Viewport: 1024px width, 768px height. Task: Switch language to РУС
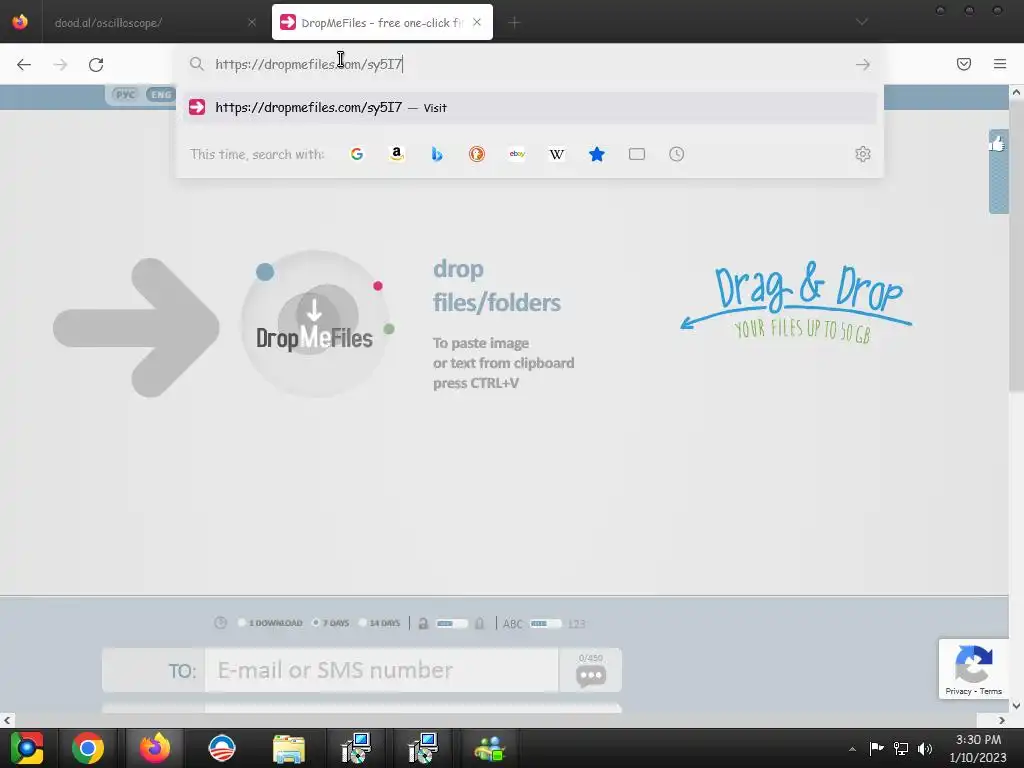point(125,95)
